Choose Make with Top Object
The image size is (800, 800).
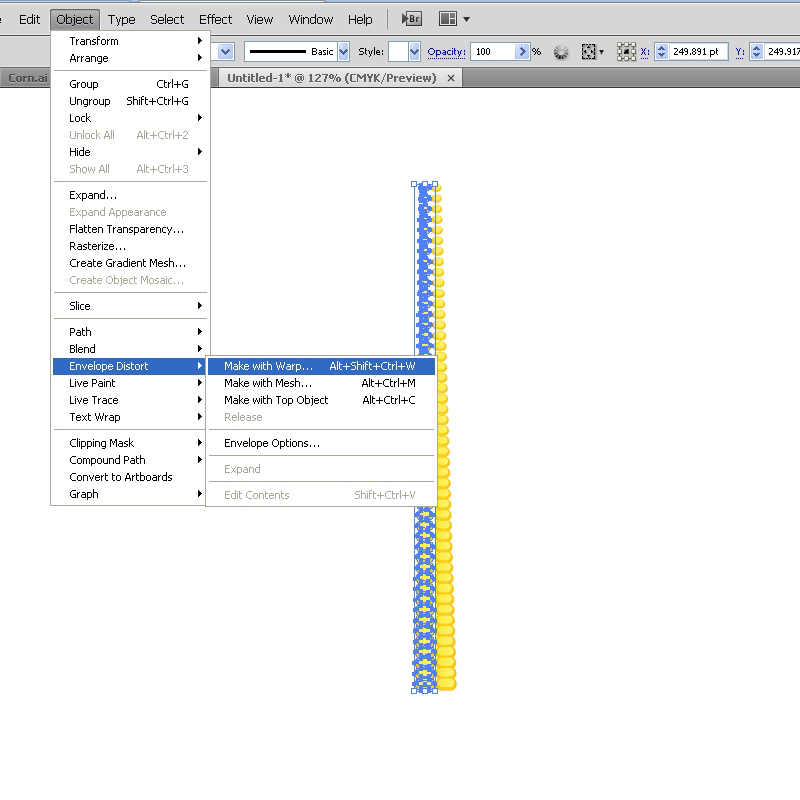click(x=321, y=400)
